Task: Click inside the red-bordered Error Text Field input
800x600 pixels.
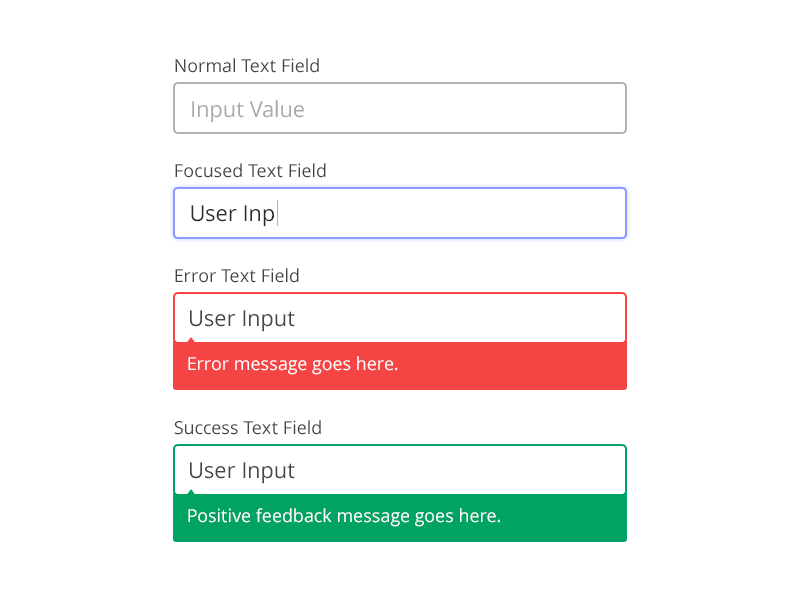Action: click(x=400, y=317)
